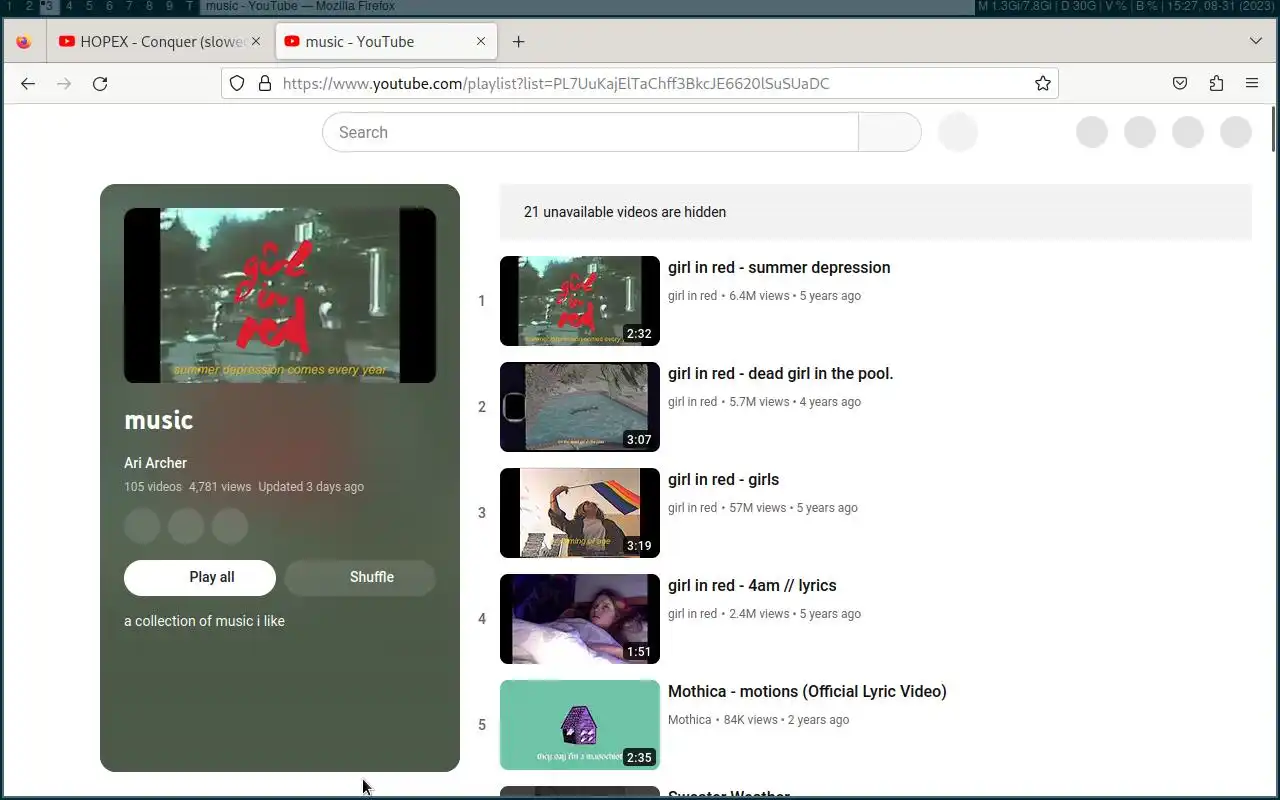The image size is (1280, 800).
Task: Open the Firefox hamburger menu
Action: tap(1252, 84)
